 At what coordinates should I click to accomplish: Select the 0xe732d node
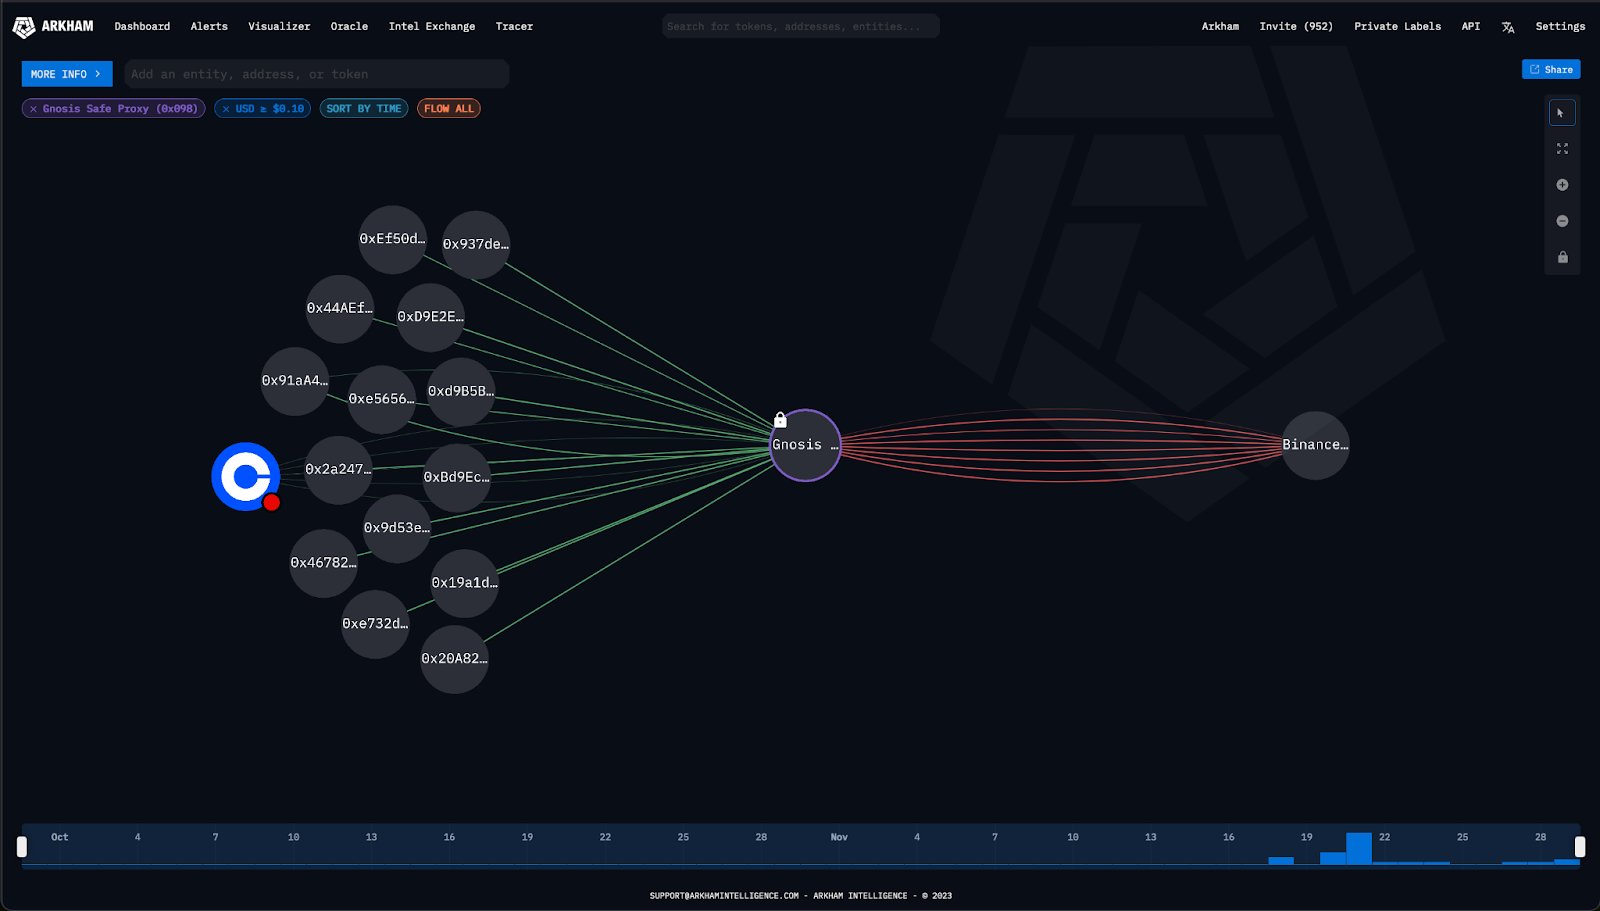pos(375,624)
